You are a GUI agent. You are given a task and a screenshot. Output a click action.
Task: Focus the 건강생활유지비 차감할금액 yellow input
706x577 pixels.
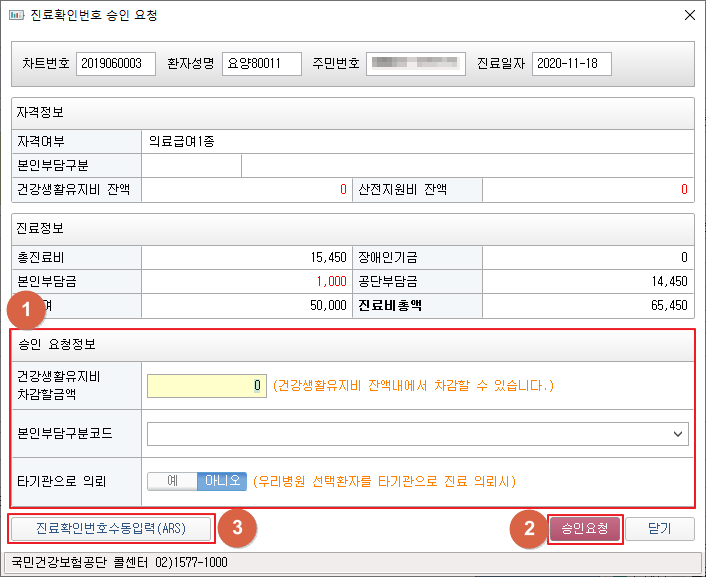(207, 385)
